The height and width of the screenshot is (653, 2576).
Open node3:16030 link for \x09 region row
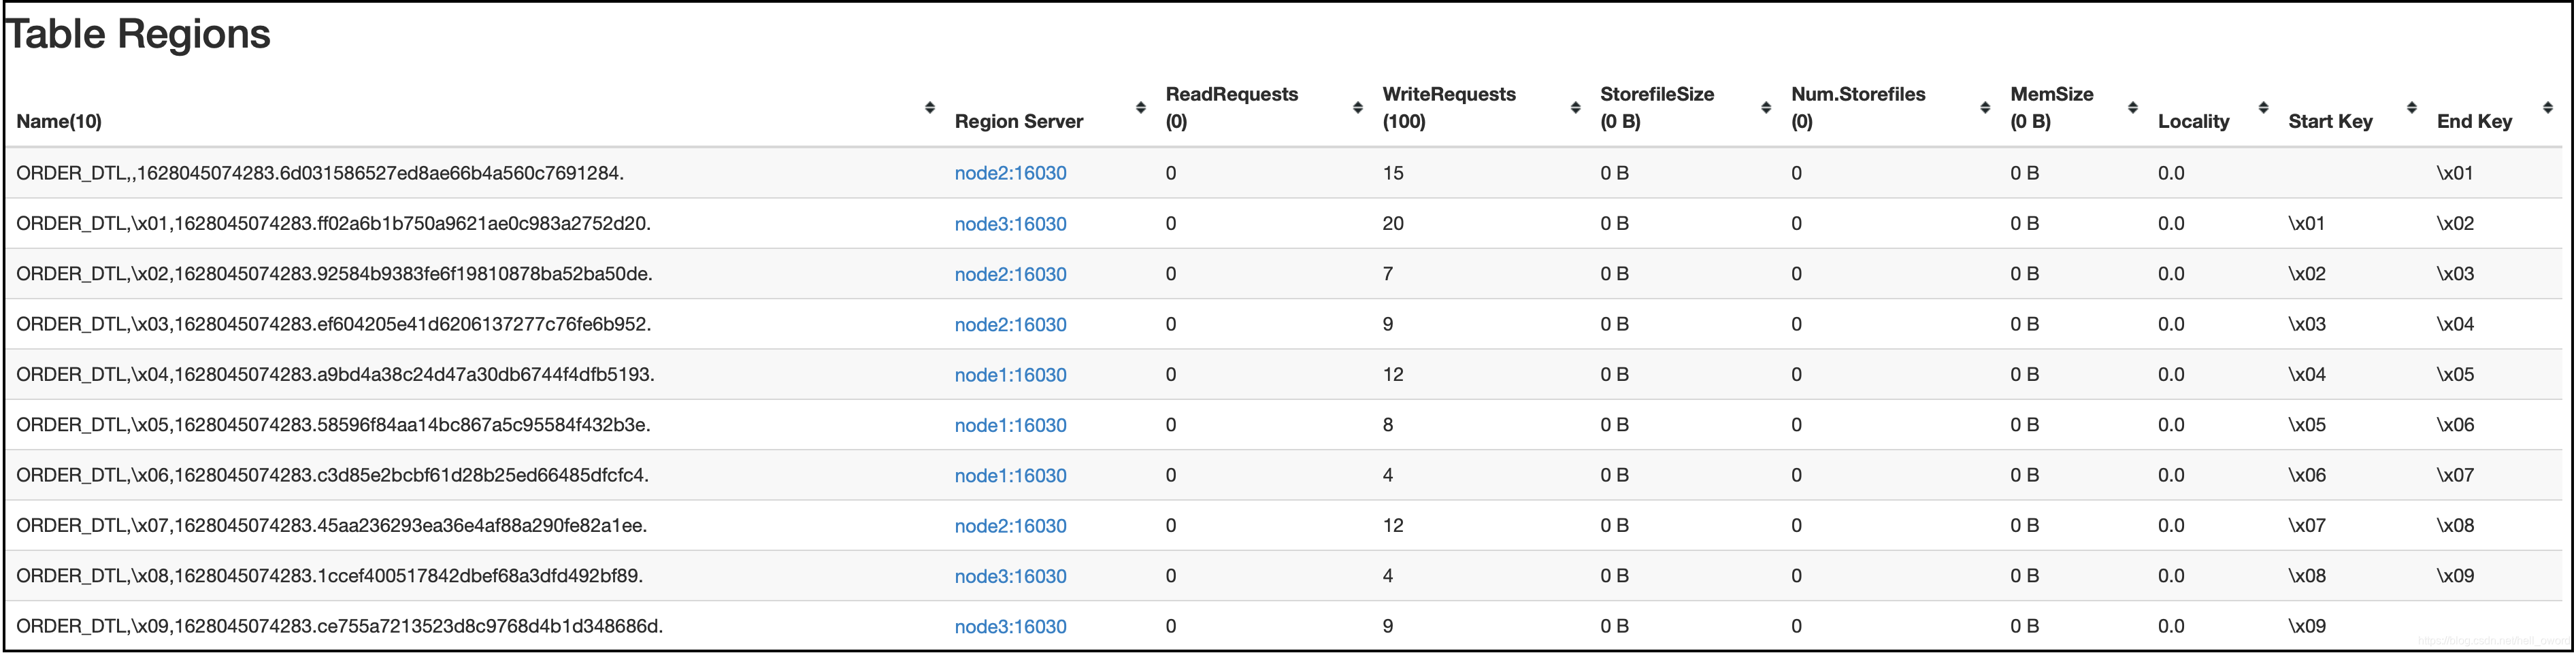[x=1010, y=626]
